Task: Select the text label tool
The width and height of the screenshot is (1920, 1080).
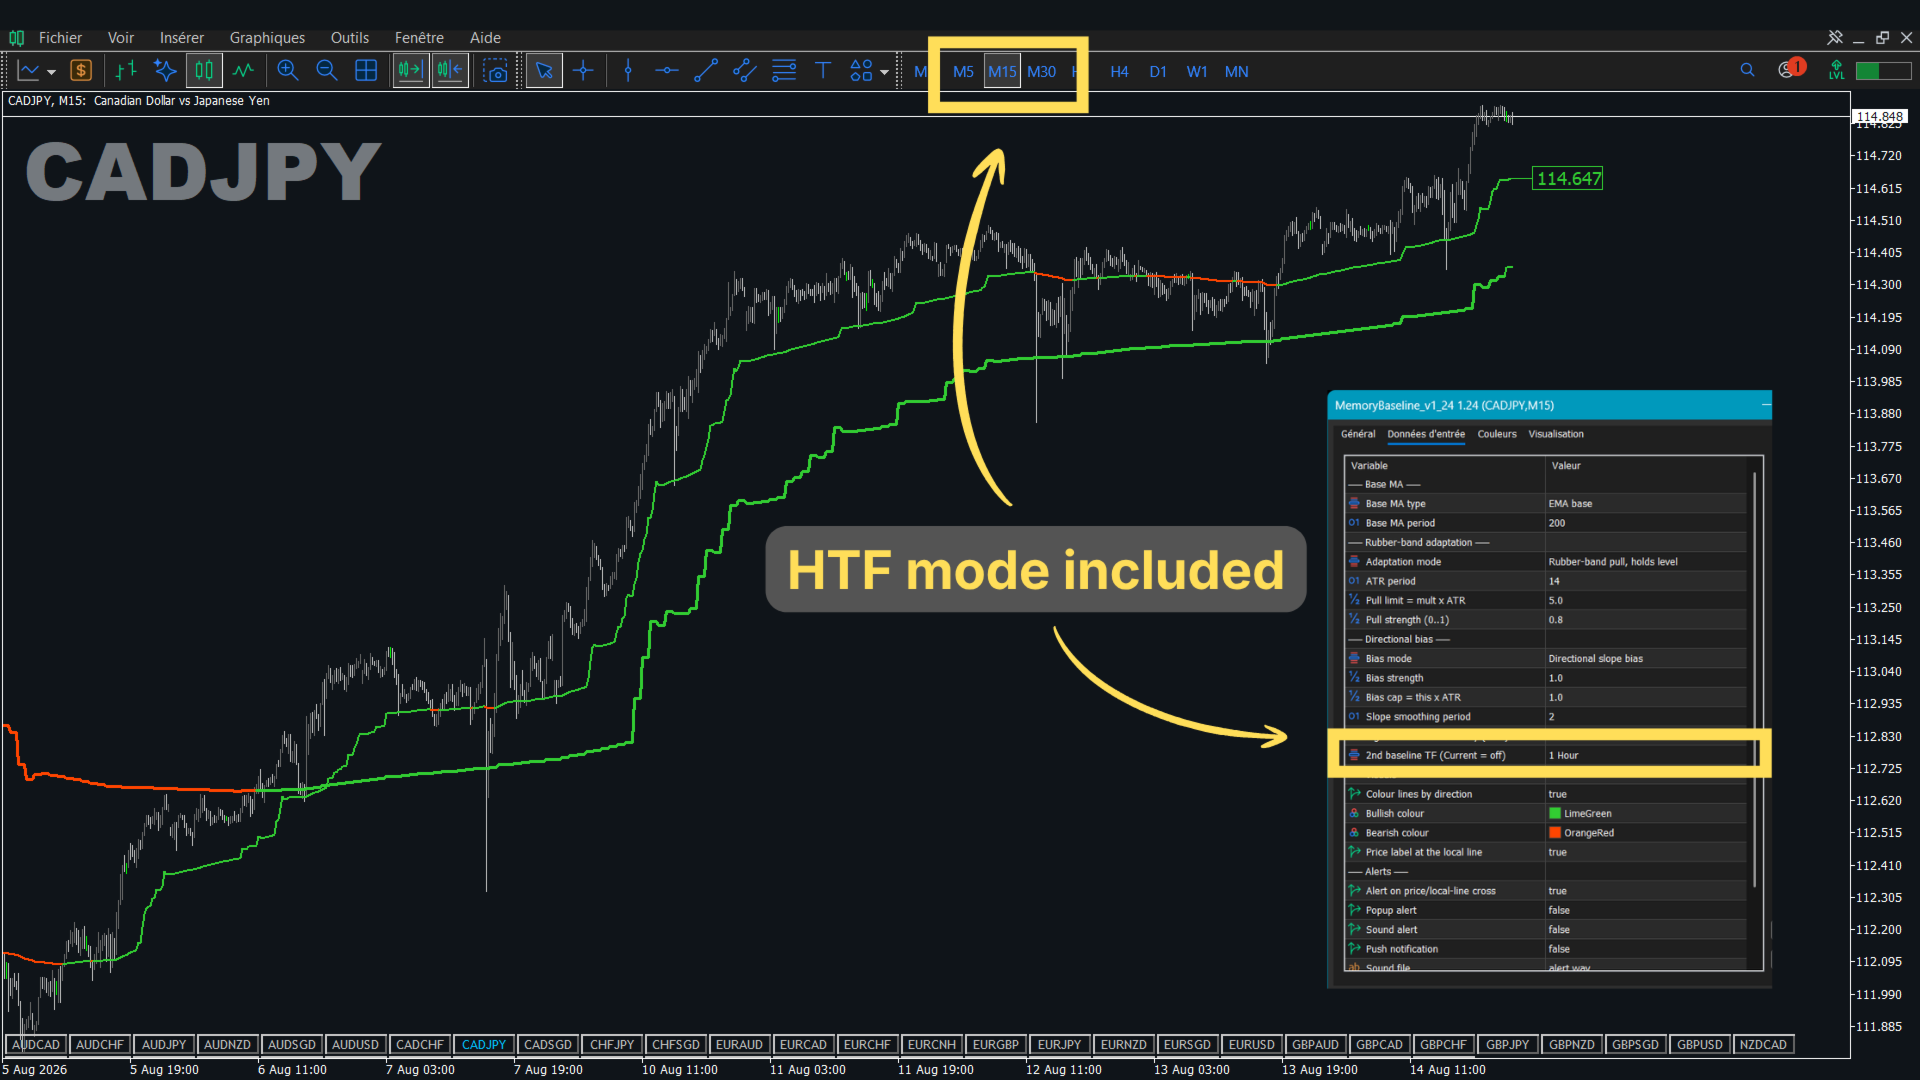Action: click(823, 71)
